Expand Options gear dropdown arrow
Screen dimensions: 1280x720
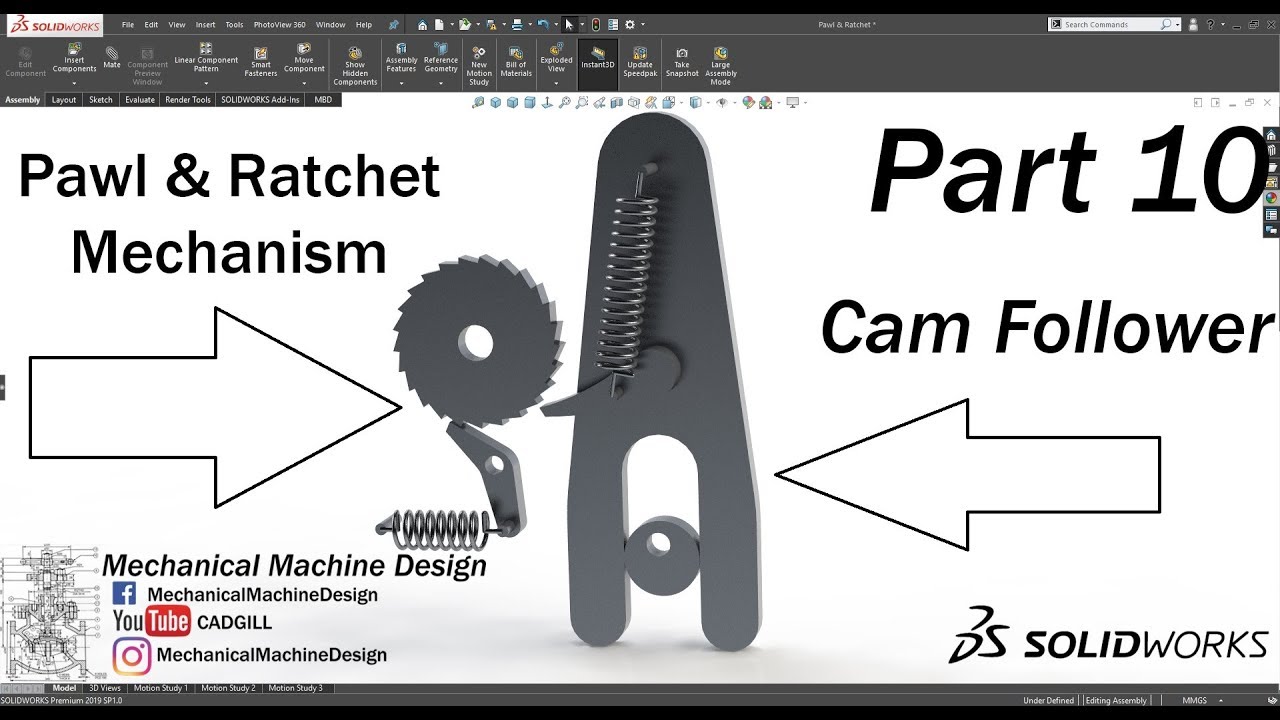(642, 24)
